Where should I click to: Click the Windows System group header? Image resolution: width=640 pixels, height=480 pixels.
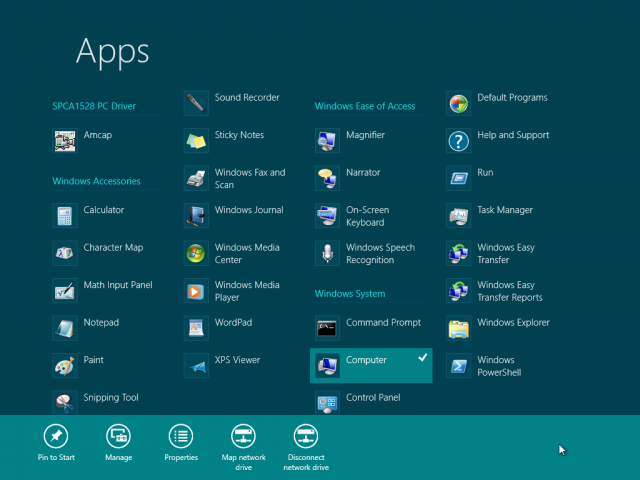click(x=350, y=294)
